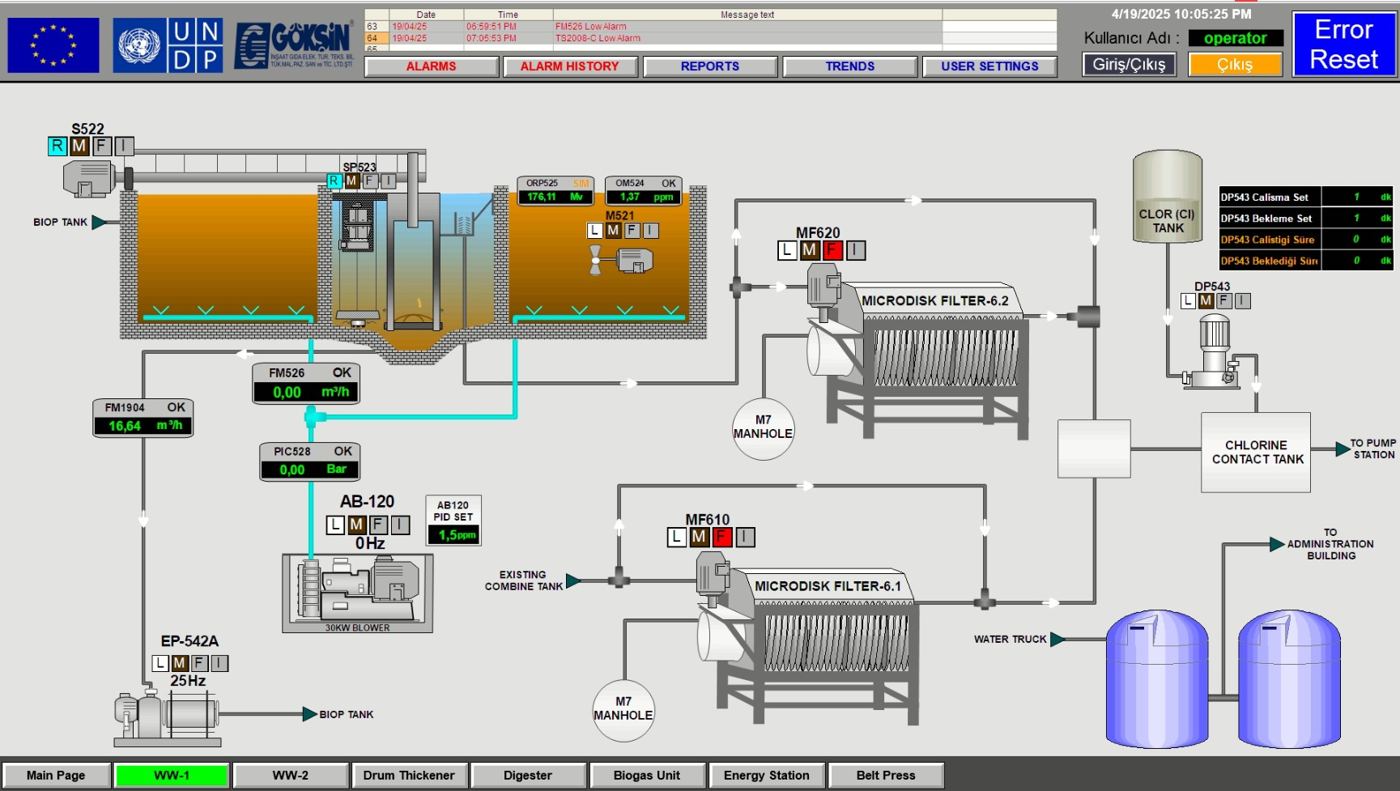Toggle the M mode box for M521
Image resolution: width=1400 pixels, height=791 pixels.
pyautogui.click(x=616, y=230)
